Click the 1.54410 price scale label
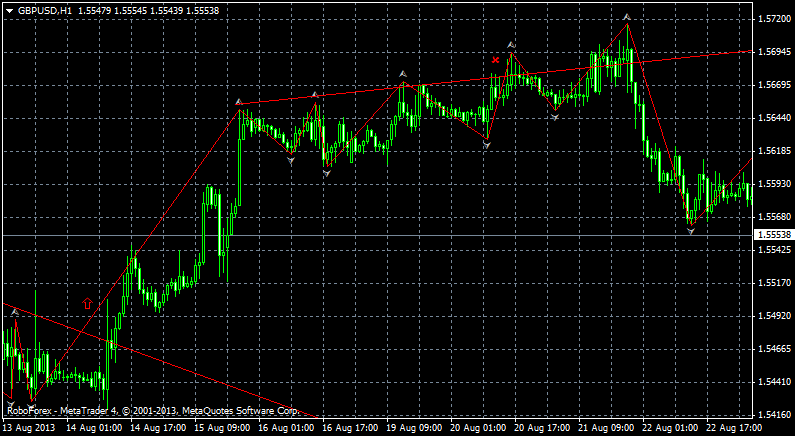This screenshot has width=795, height=436. click(774, 381)
